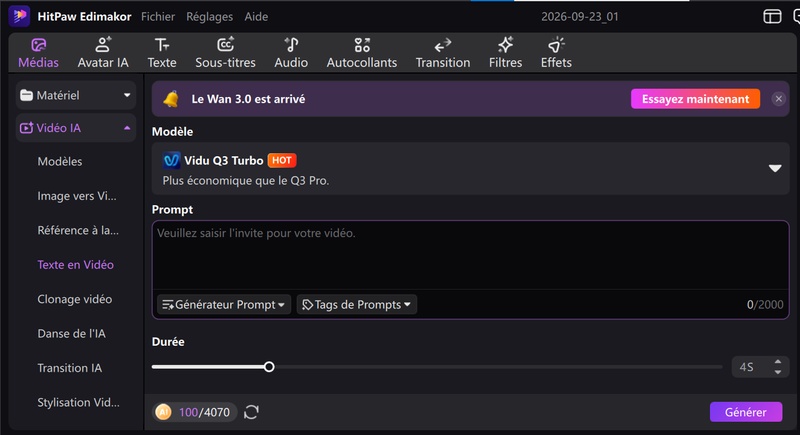Select Texte en Vidéo in sidebar
The height and width of the screenshot is (435, 800).
click(x=76, y=265)
